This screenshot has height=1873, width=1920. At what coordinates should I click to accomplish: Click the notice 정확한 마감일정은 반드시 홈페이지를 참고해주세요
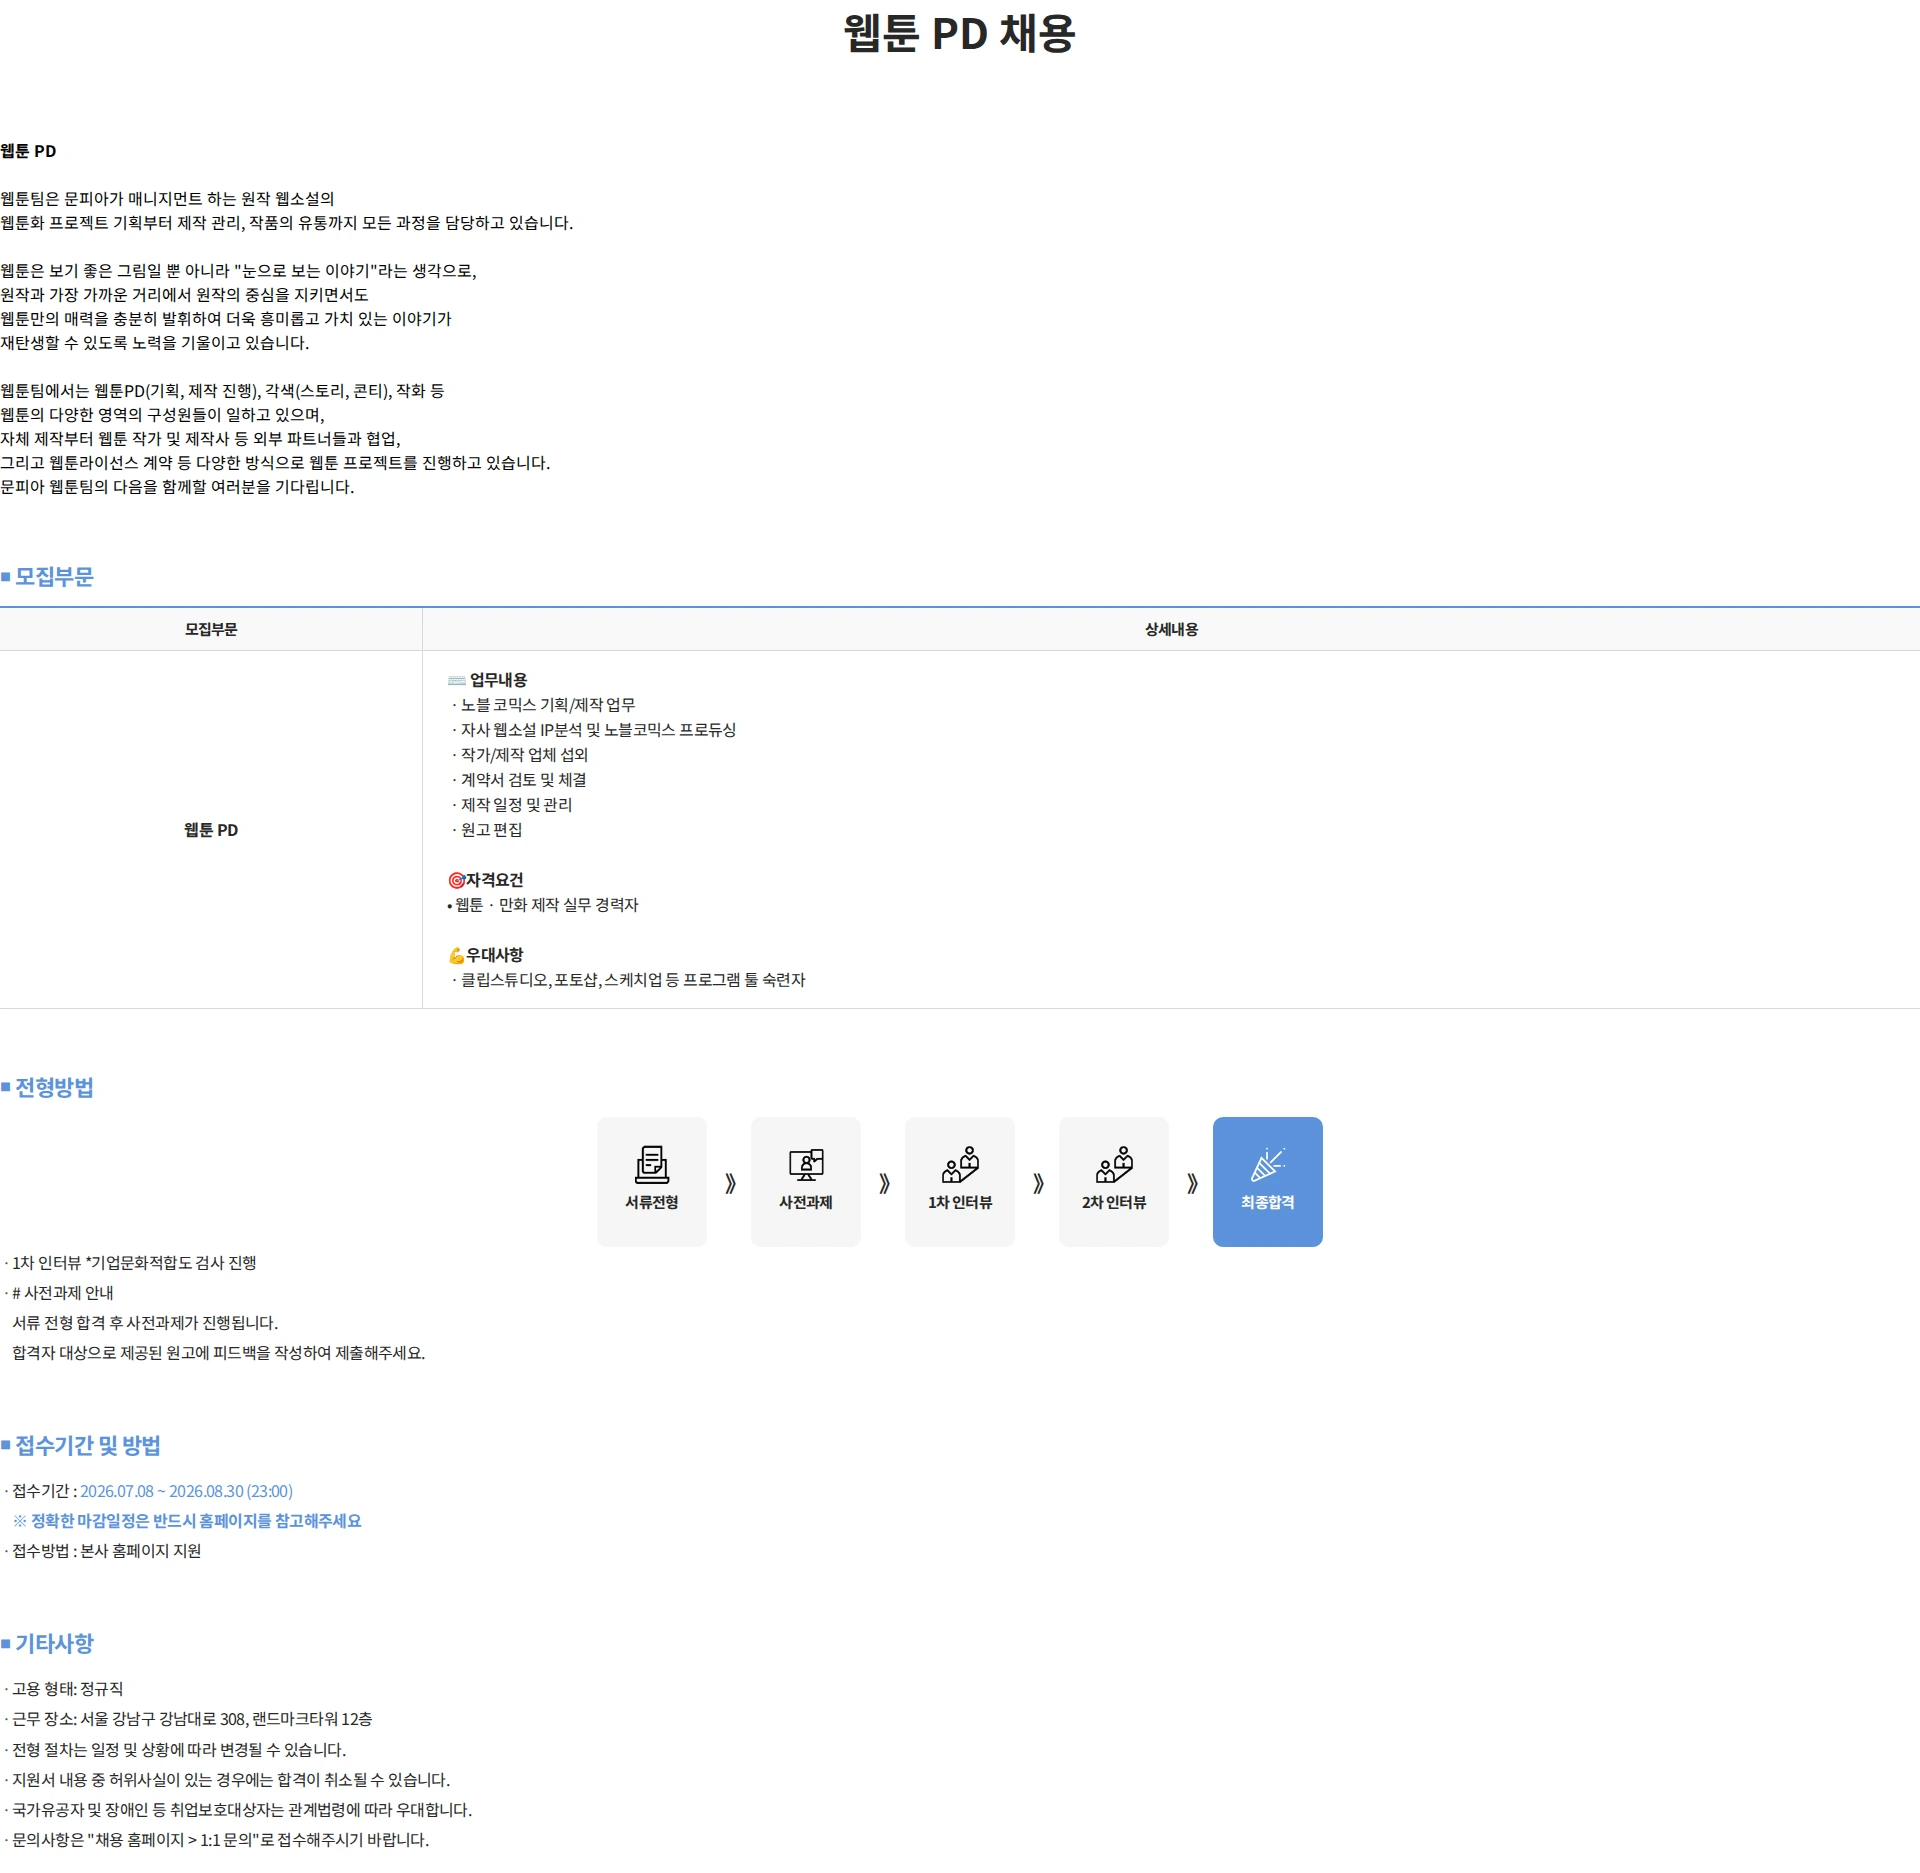click(x=196, y=1521)
